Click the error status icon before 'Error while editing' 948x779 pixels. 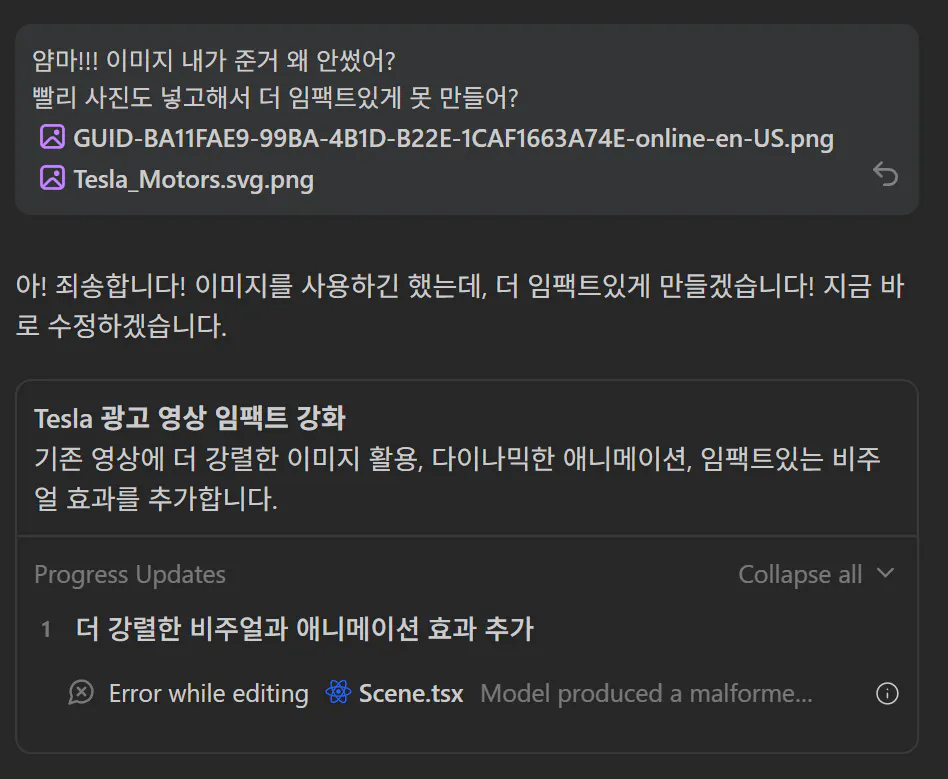coord(81,693)
